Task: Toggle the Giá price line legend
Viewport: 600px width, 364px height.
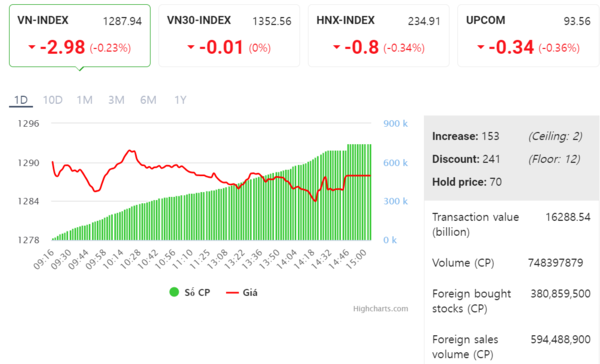Action: pos(242,292)
